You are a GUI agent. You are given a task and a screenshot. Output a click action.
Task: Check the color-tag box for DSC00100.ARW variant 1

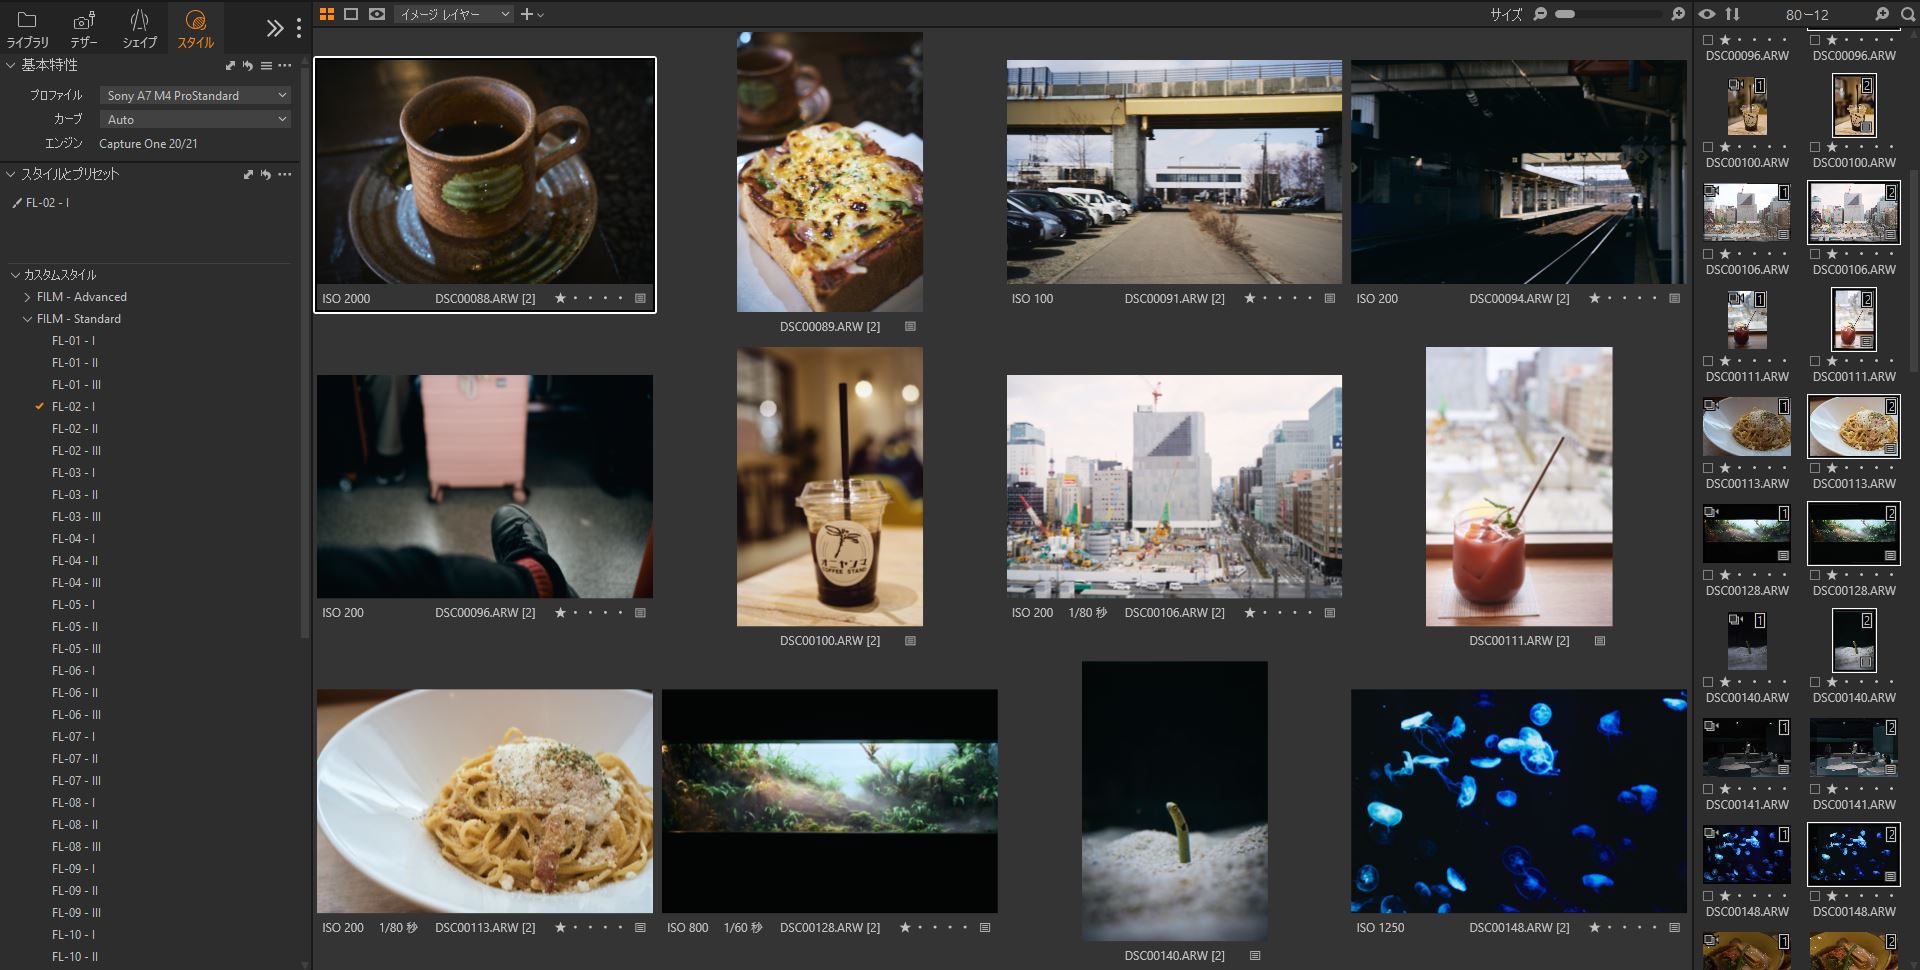1708,147
